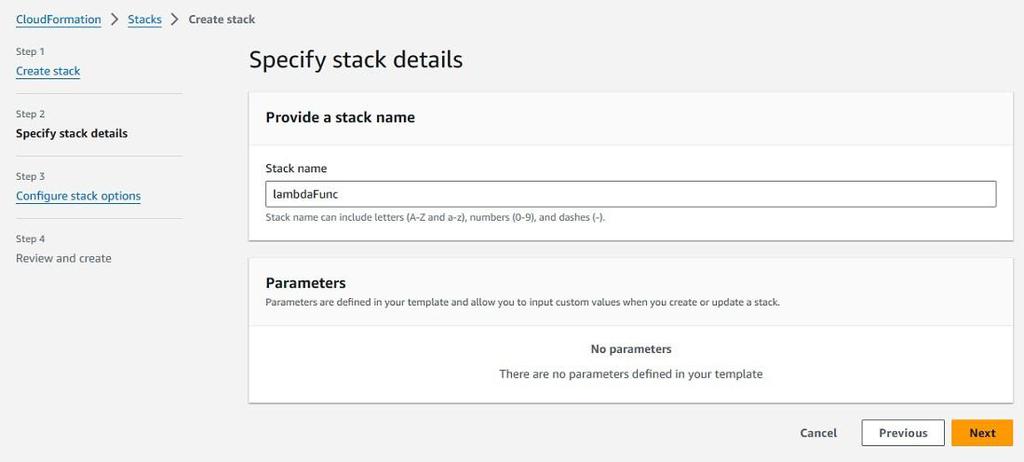Click the stack name character hint text
This screenshot has height=462, width=1024.
point(435,217)
